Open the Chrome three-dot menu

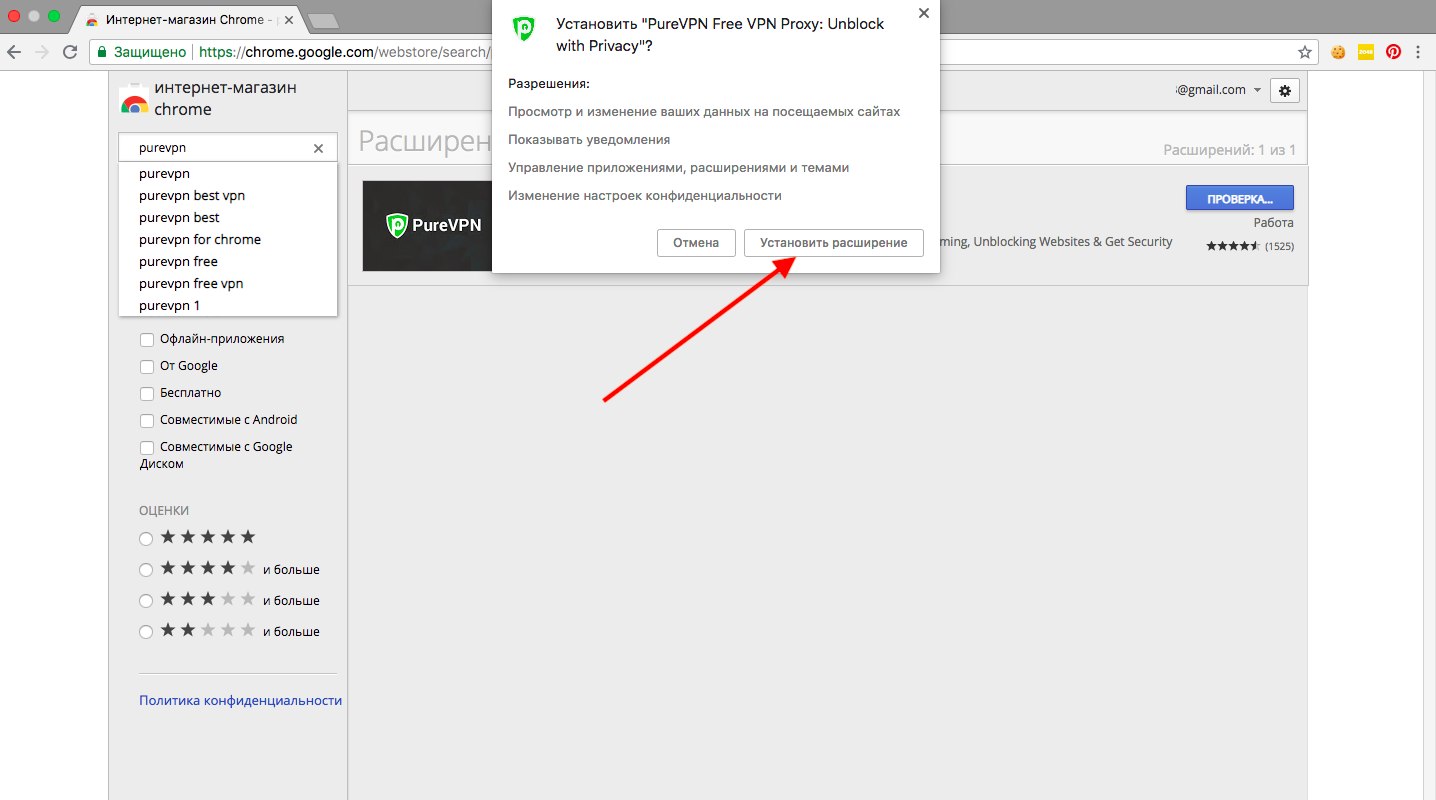[x=1418, y=52]
